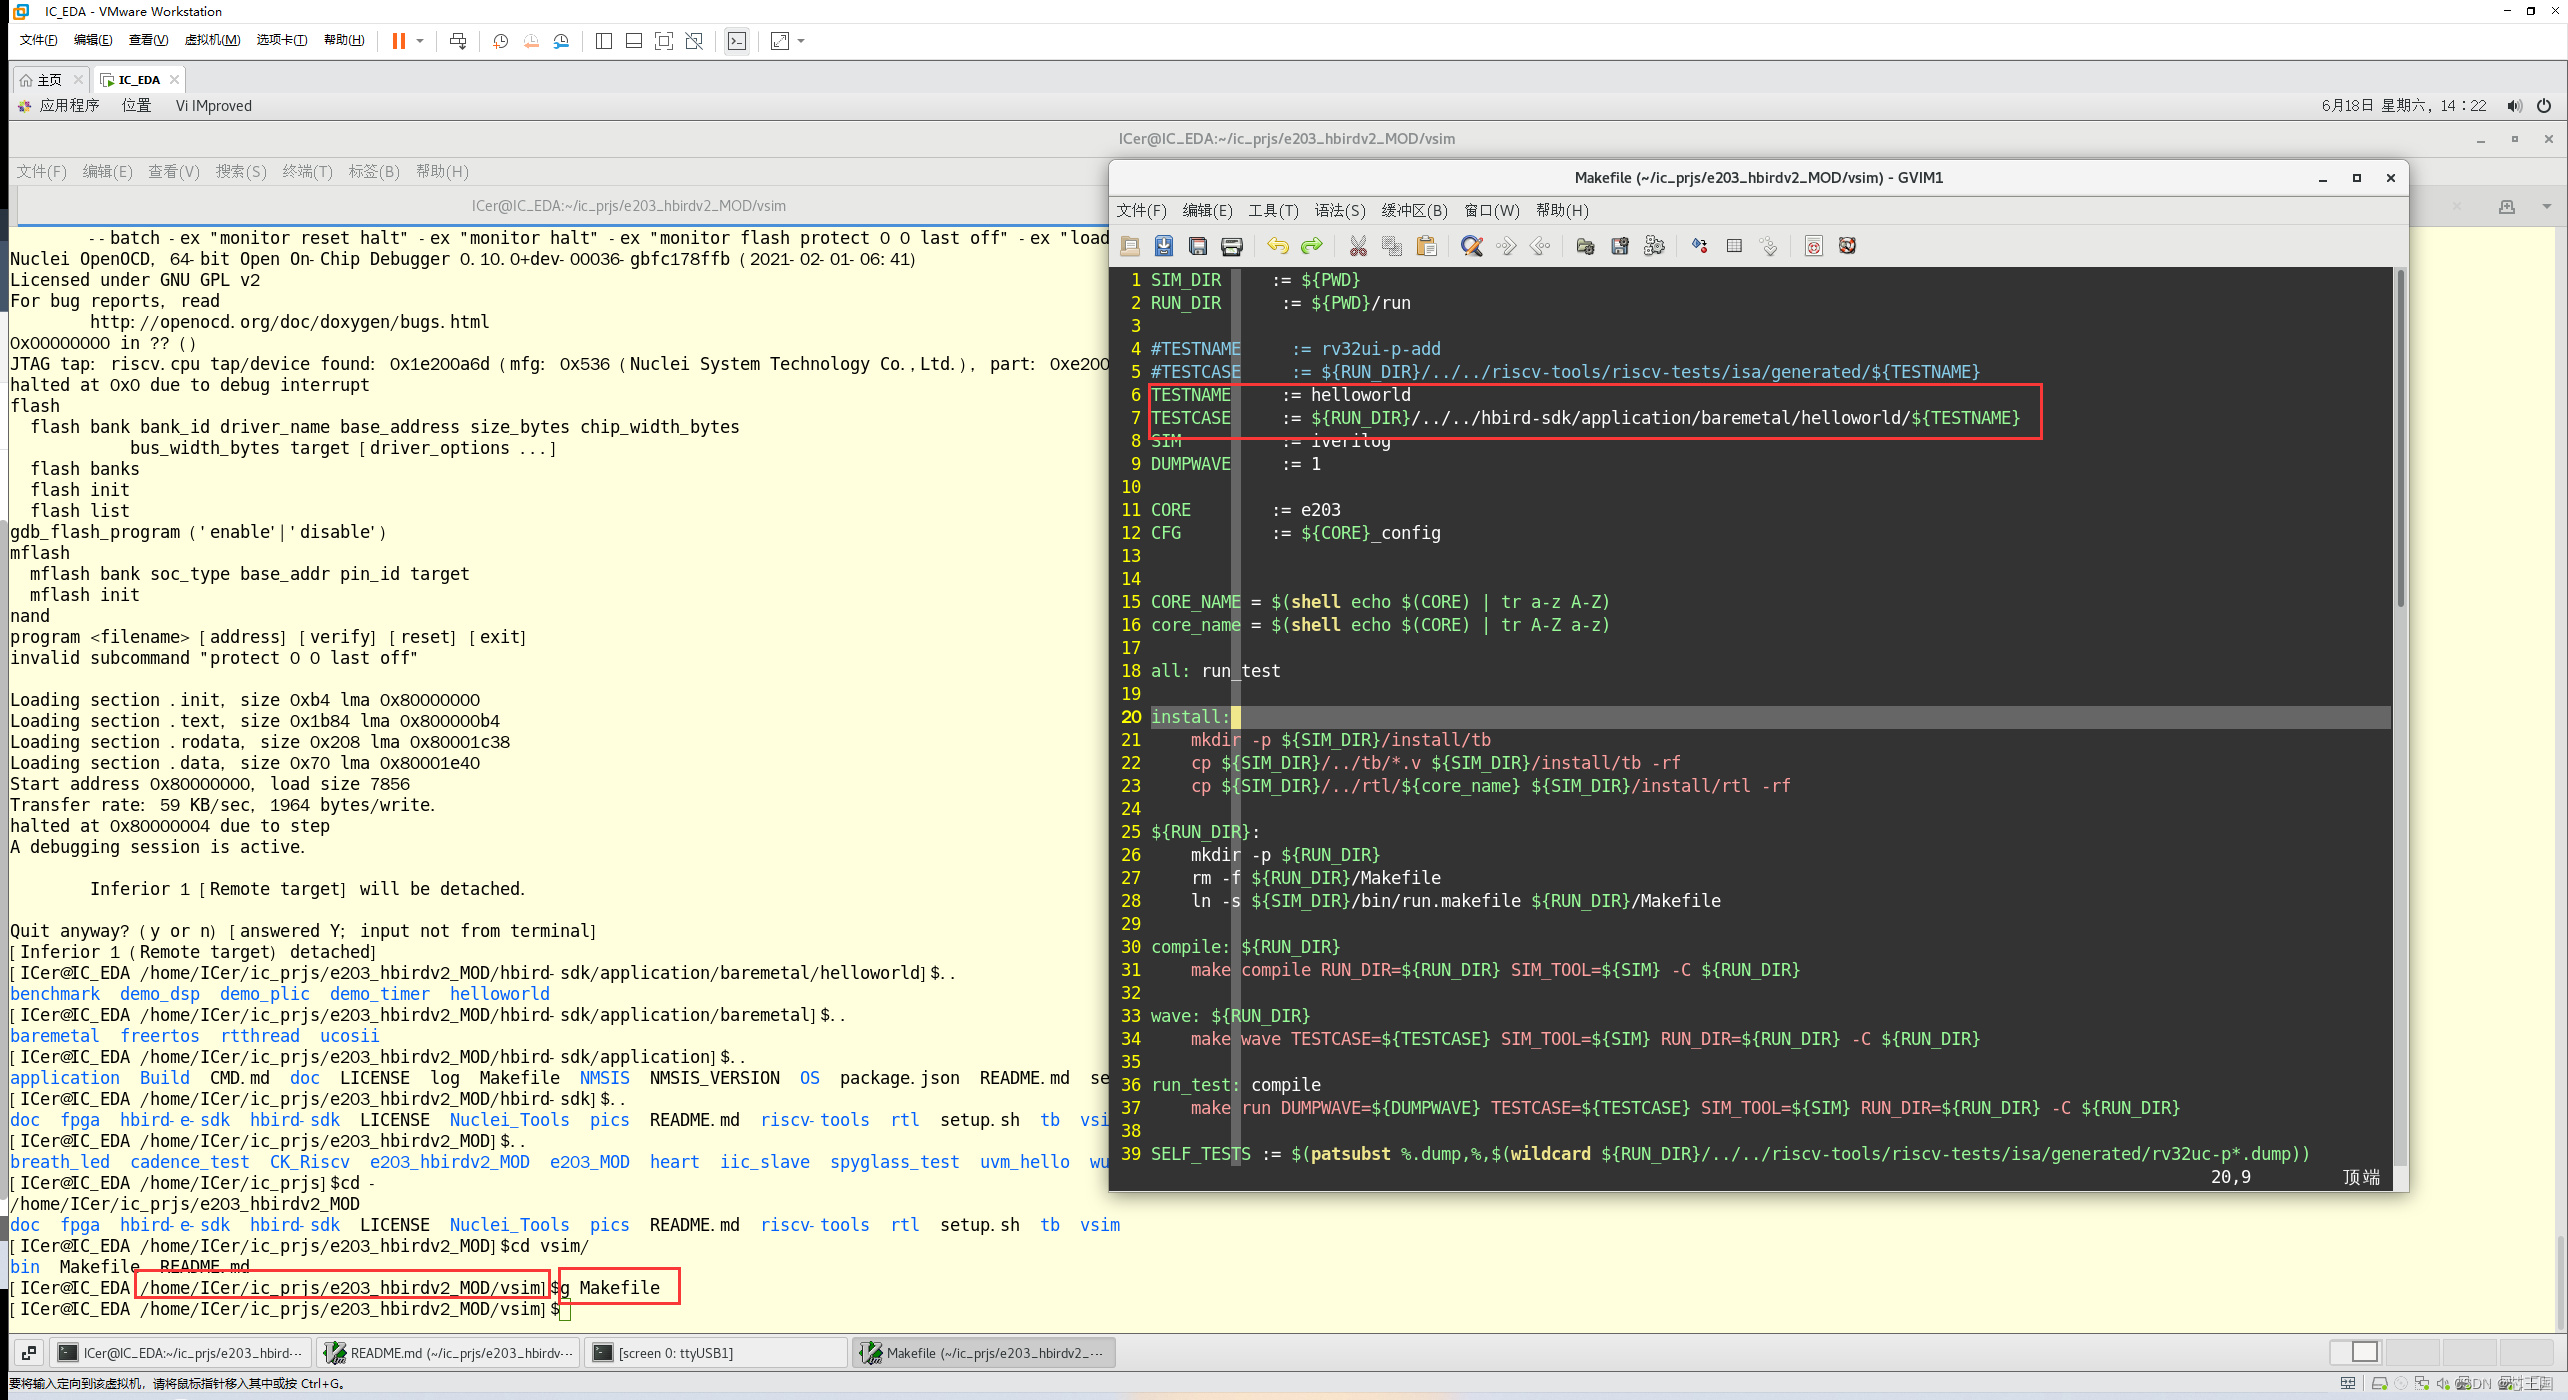Click GVim cut scissors icon

[1358, 246]
